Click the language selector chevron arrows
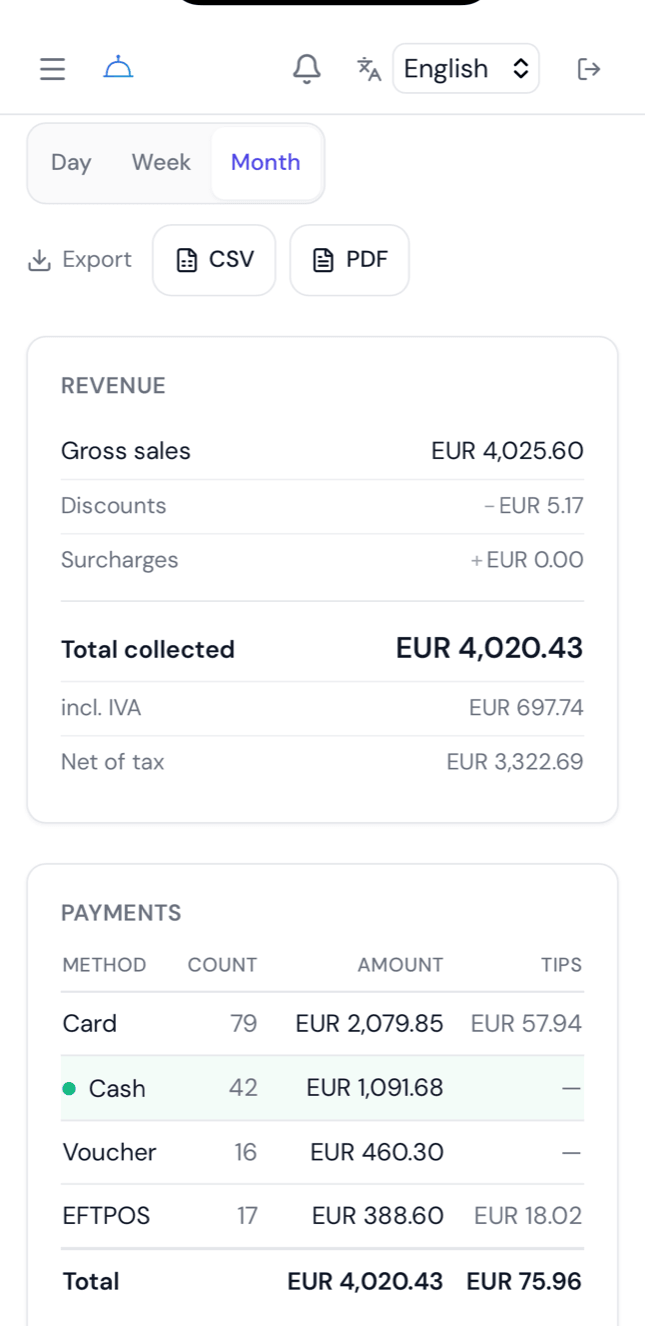This screenshot has height=1326, width=645. coord(520,69)
